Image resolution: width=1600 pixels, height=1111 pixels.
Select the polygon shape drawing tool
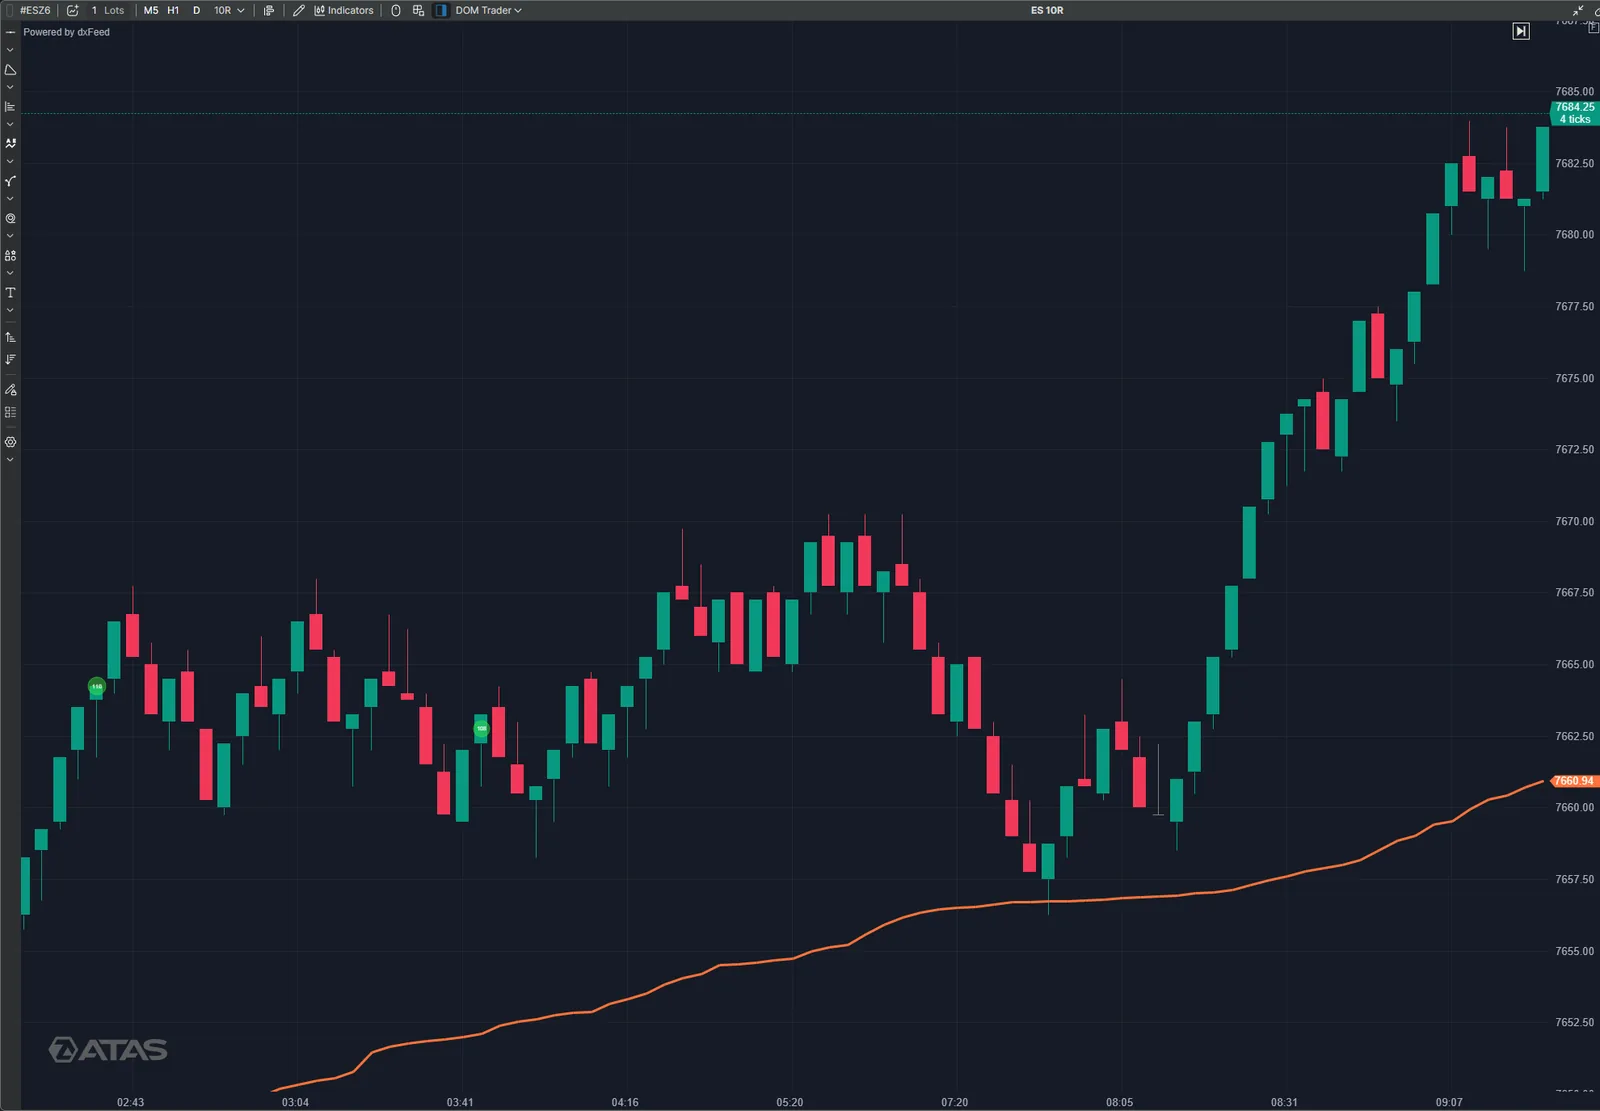point(10,70)
